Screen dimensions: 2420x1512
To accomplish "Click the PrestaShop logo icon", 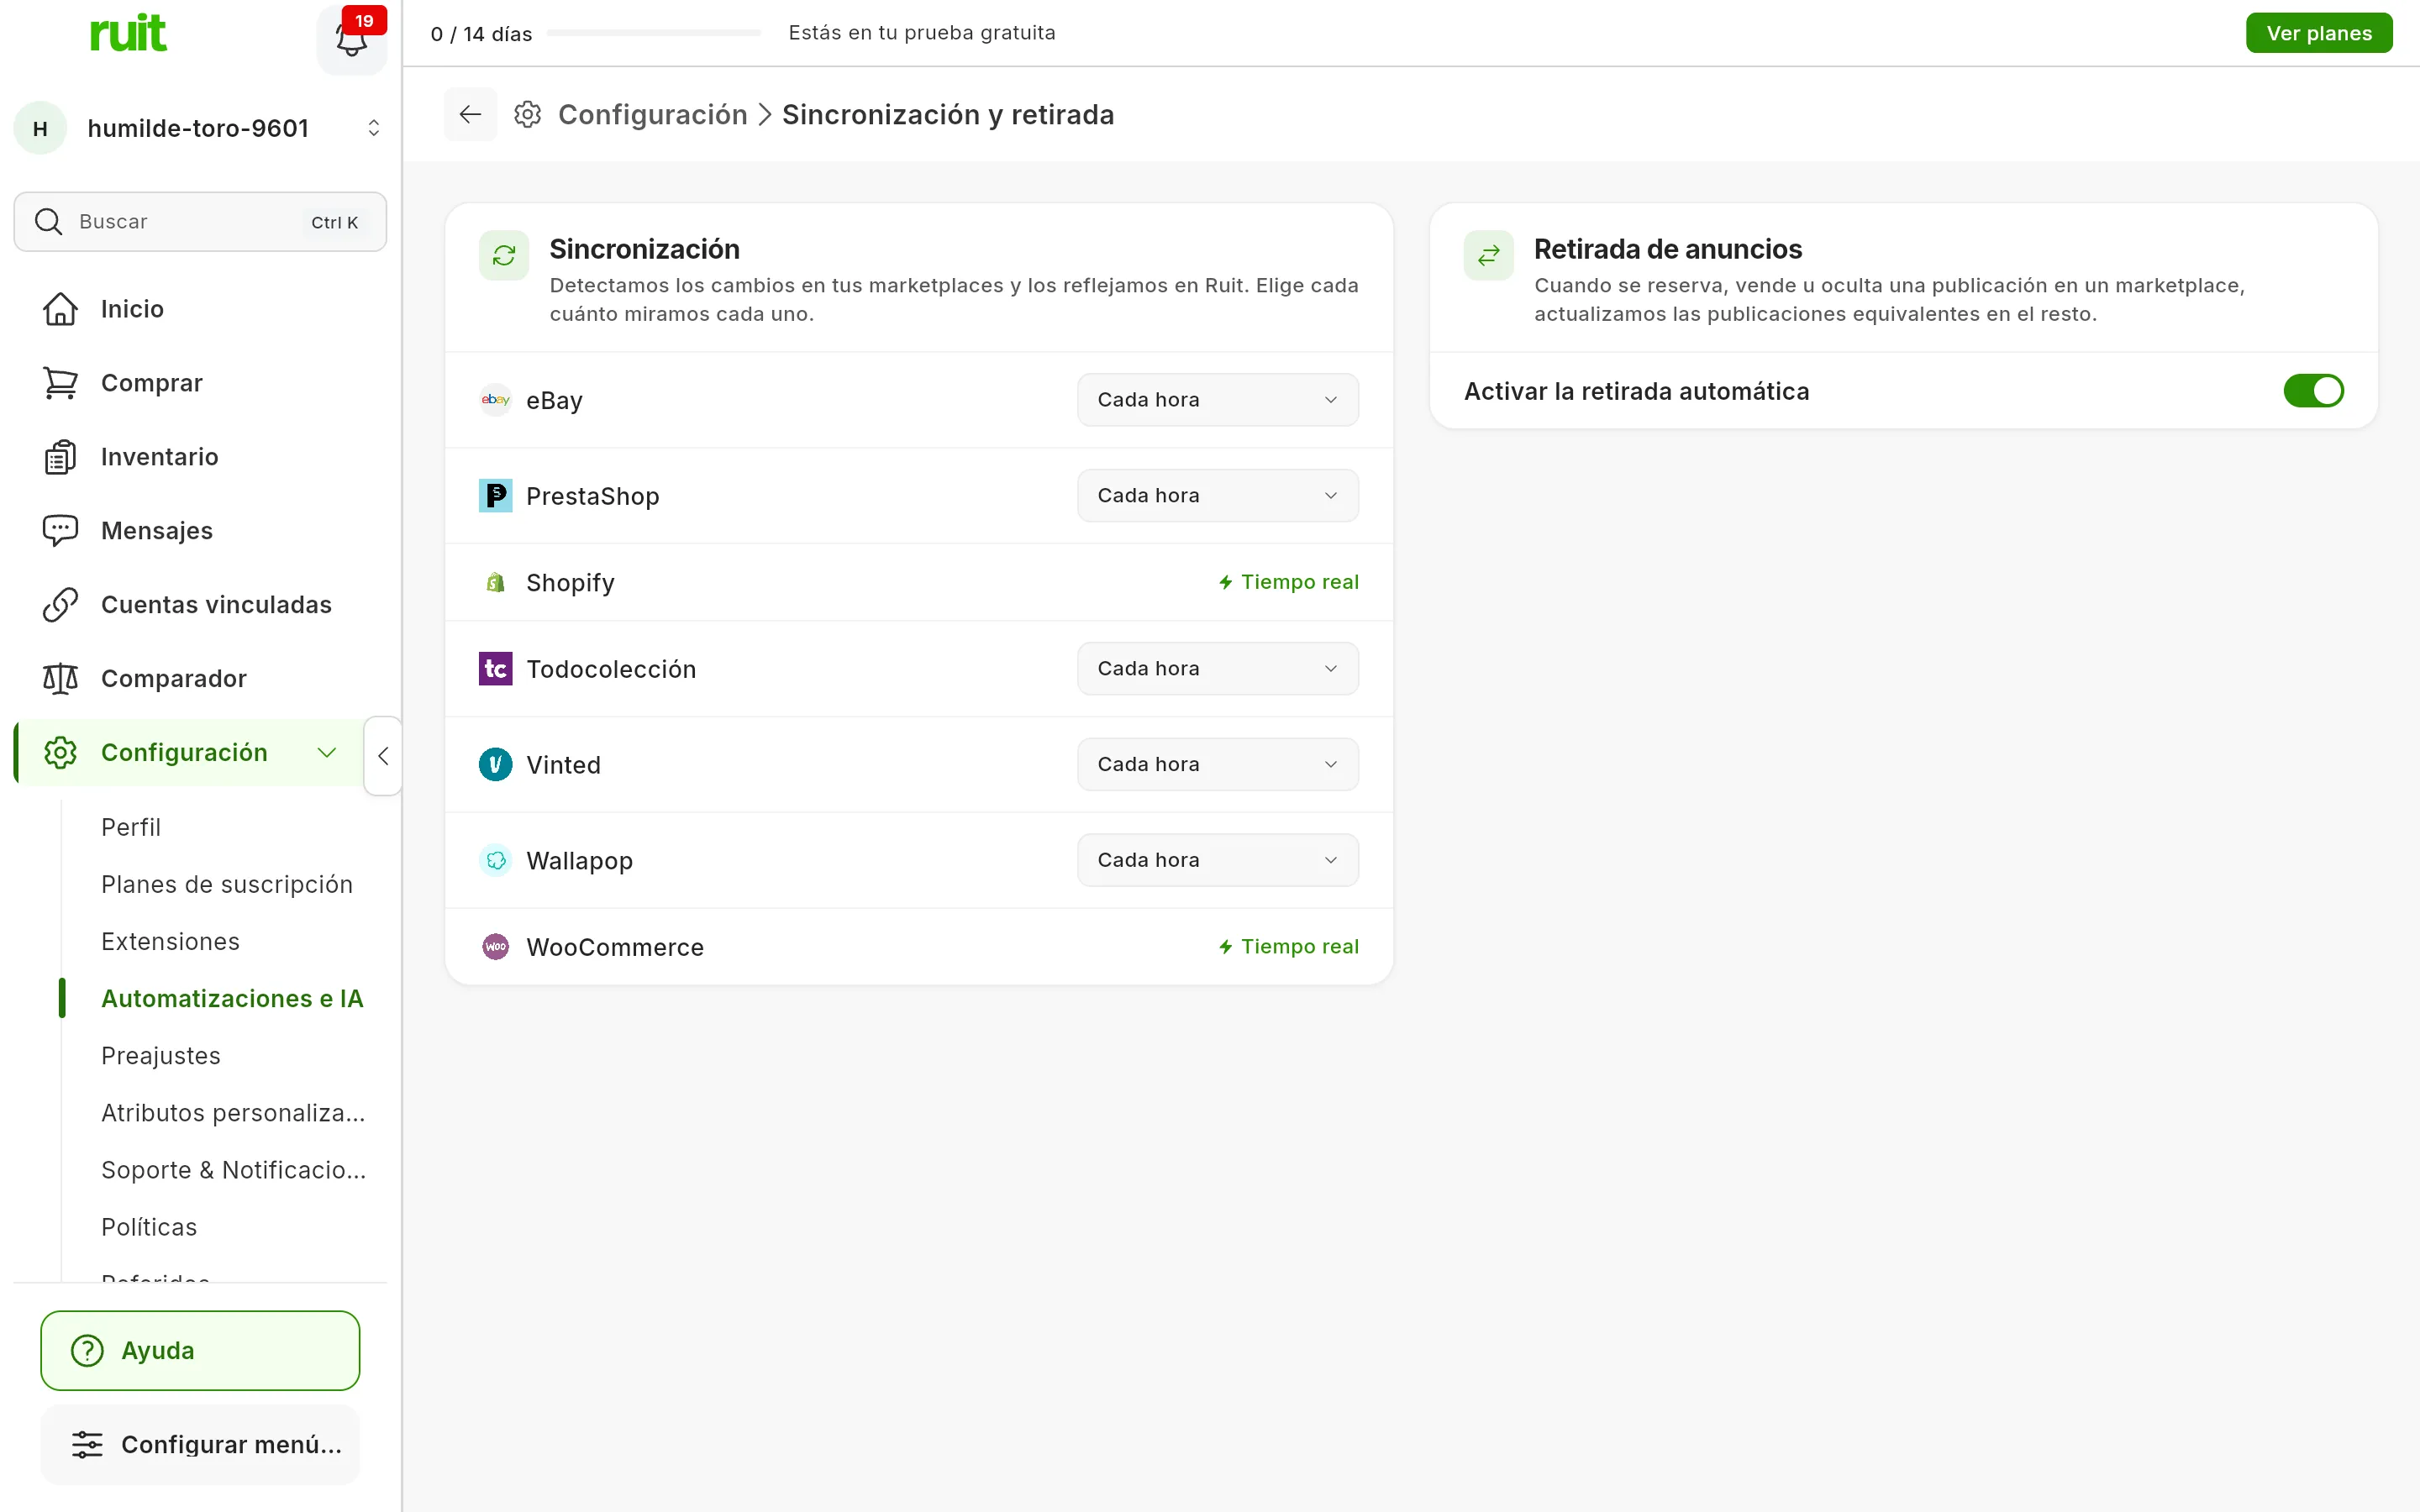I will (496, 496).
